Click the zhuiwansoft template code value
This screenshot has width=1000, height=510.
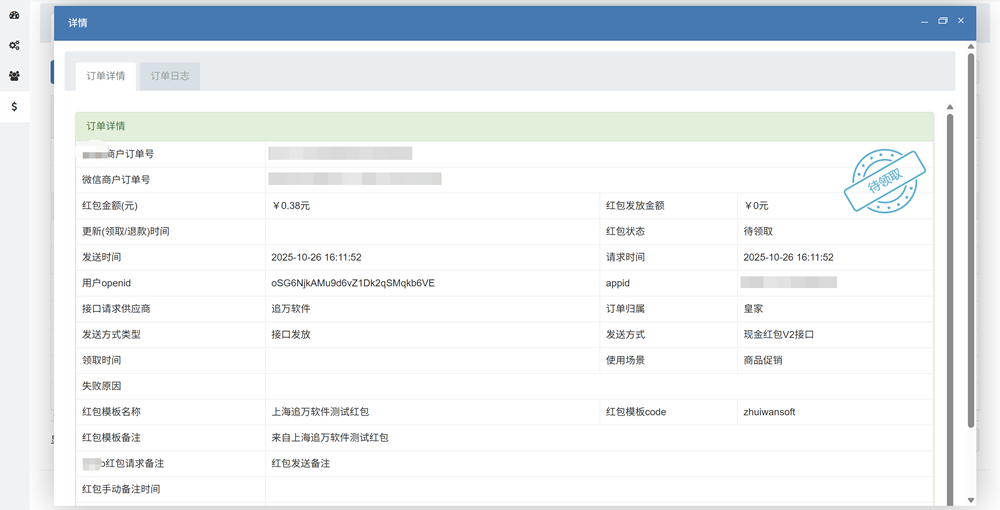pos(769,412)
